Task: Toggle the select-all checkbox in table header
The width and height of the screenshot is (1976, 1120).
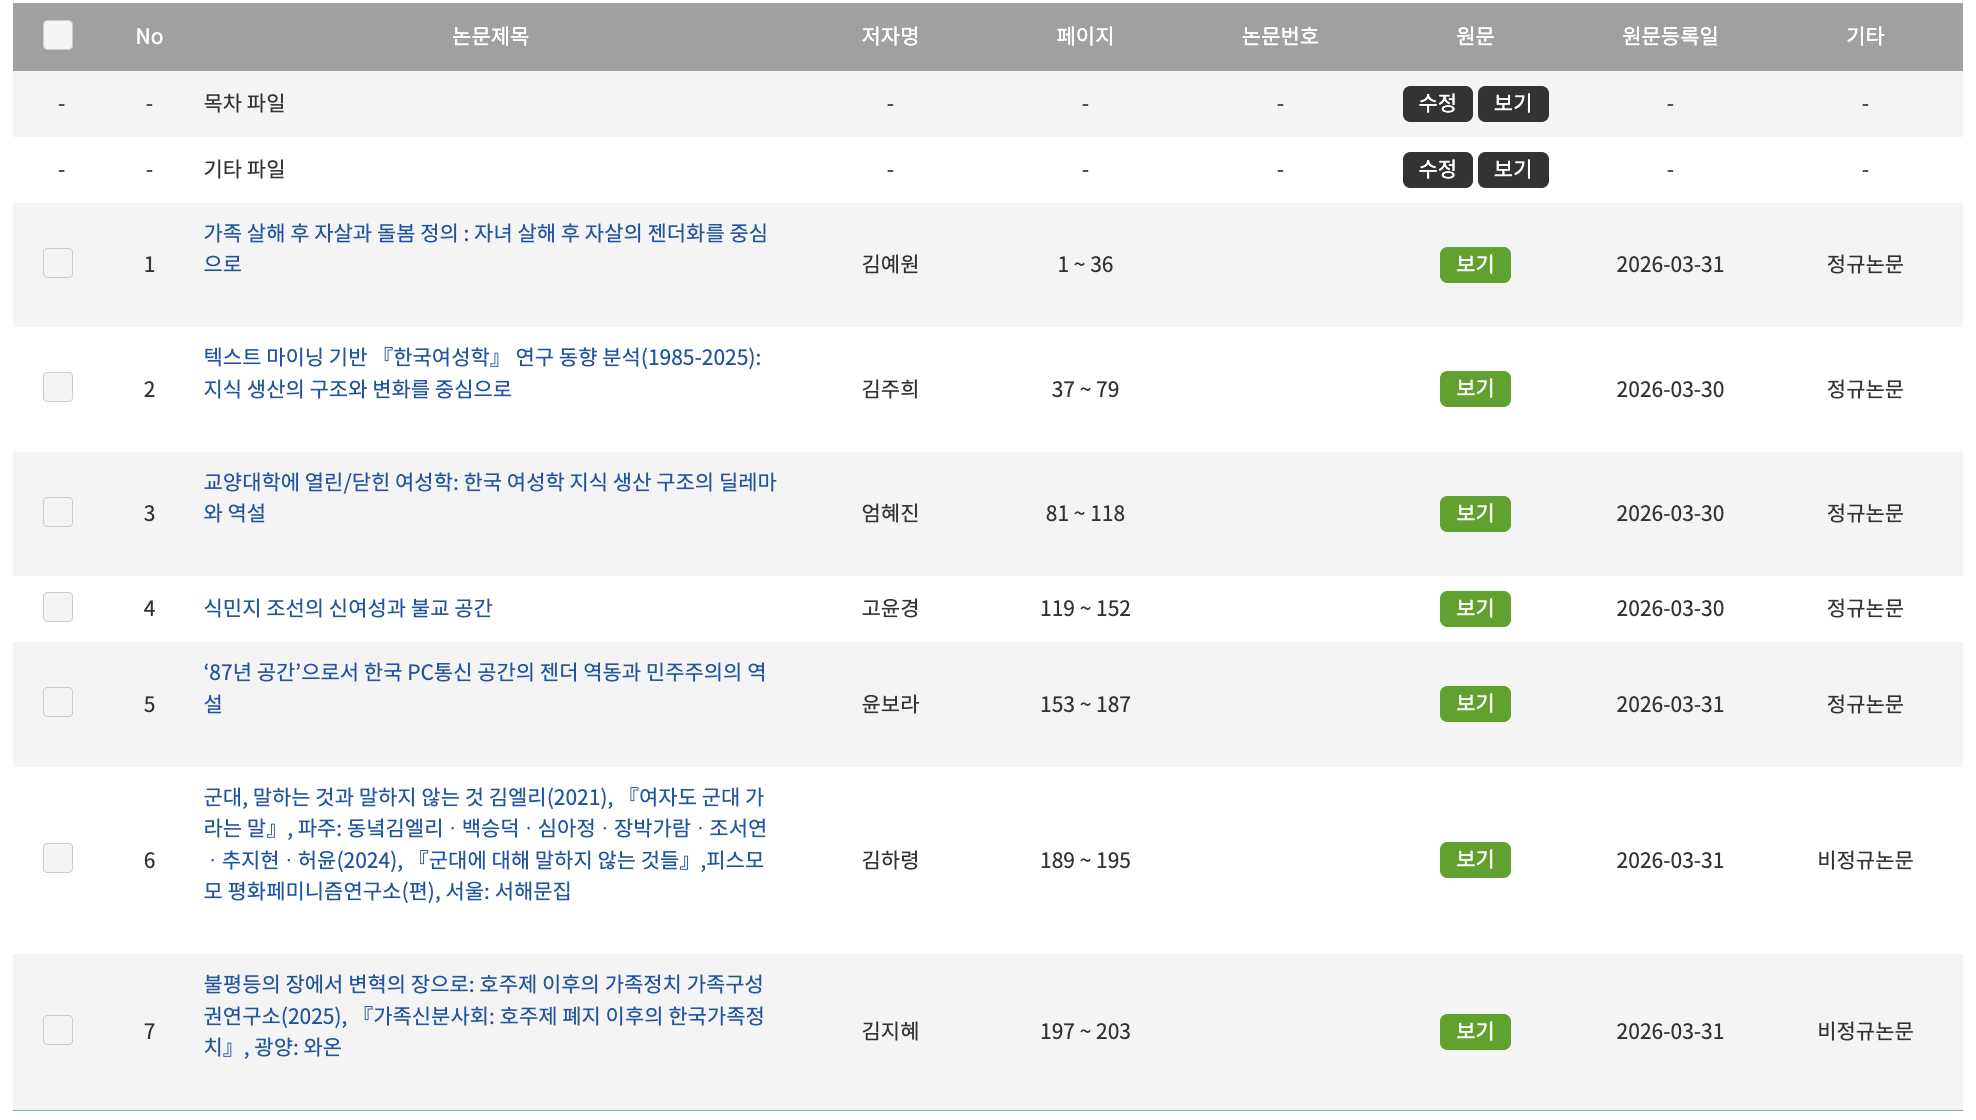Action: click(58, 36)
